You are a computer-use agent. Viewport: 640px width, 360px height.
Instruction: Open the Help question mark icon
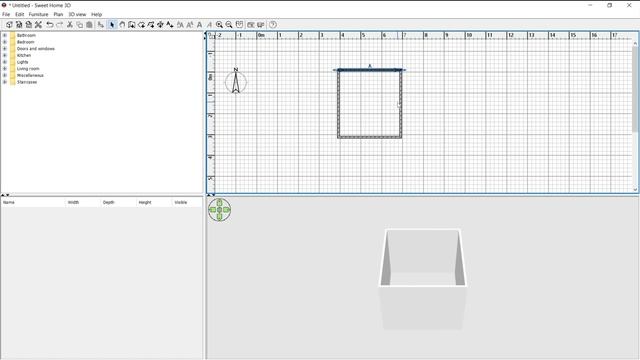[273, 25]
